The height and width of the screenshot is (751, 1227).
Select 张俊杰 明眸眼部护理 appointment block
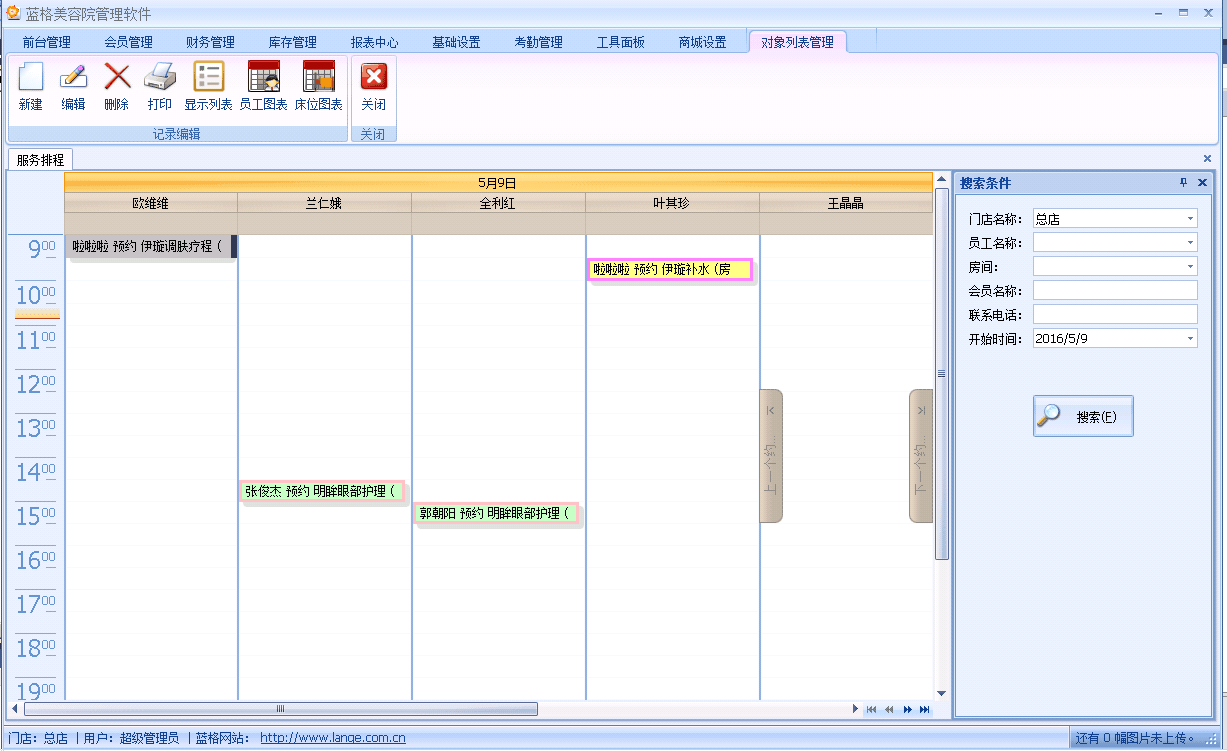(x=322, y=491)
